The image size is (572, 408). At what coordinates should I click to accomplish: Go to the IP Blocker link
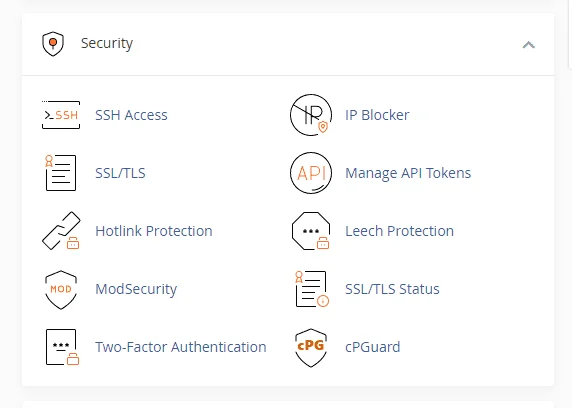click(x=377, y=115)
